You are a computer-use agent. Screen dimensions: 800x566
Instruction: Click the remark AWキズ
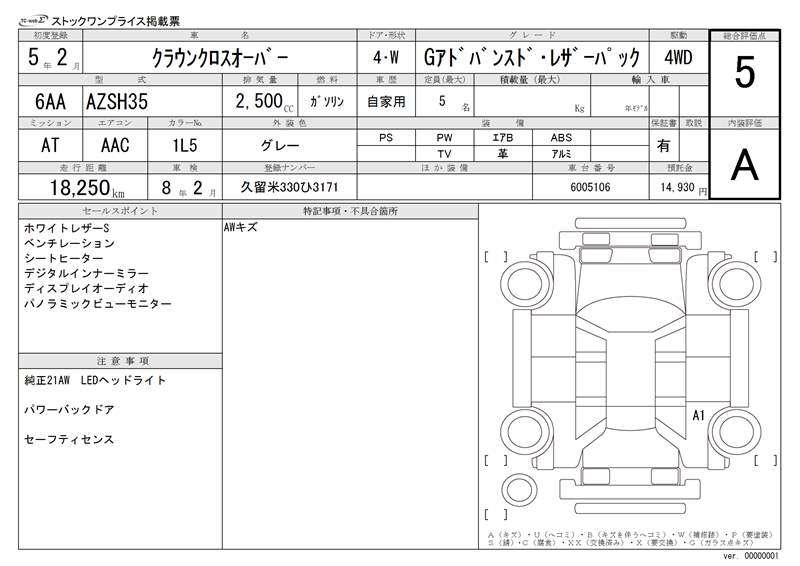(x=241, y=228)
